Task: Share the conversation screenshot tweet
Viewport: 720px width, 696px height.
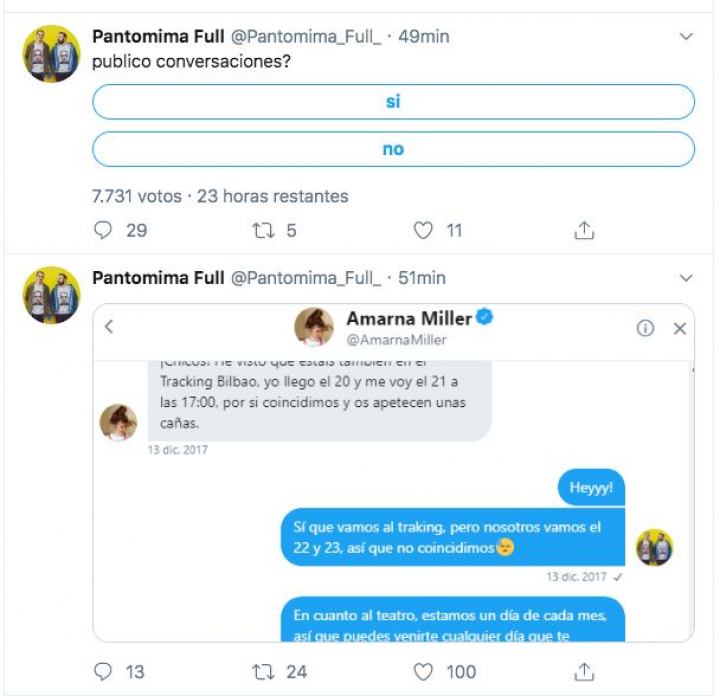Action: tap(584, 672)
